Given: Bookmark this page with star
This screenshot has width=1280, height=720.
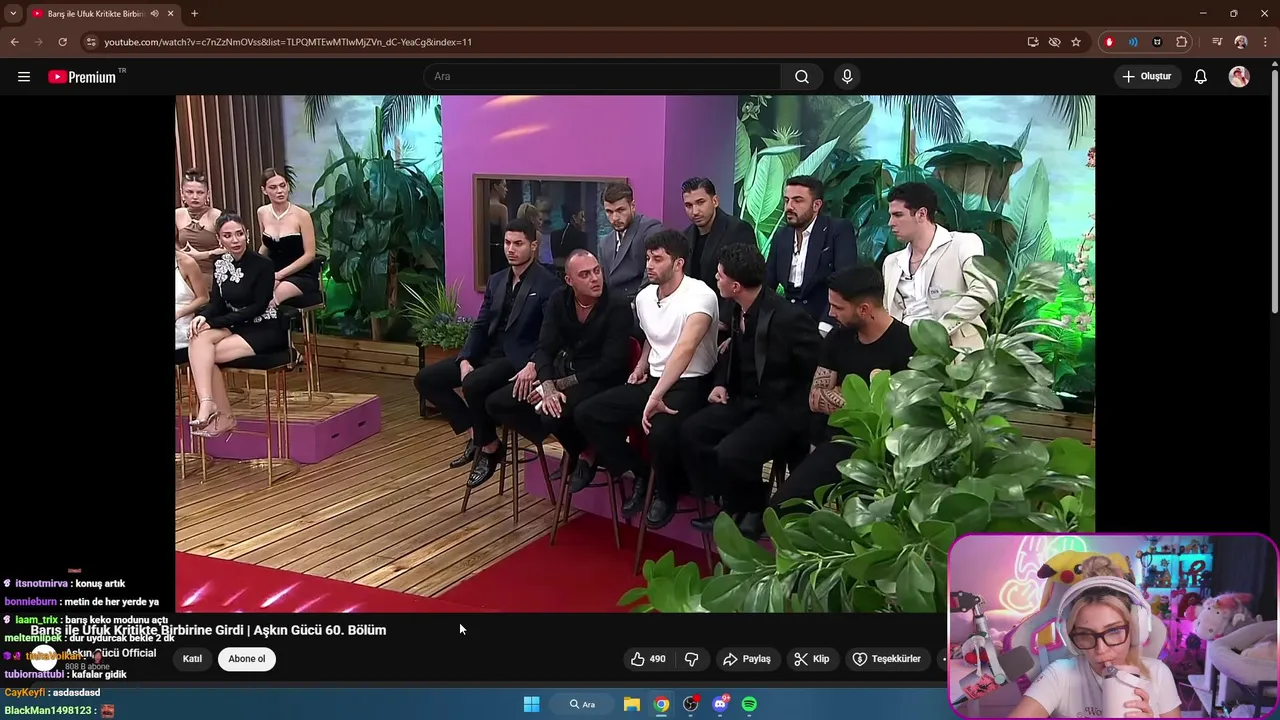Looking at the screenshot, I should [x=1076, y=42].
